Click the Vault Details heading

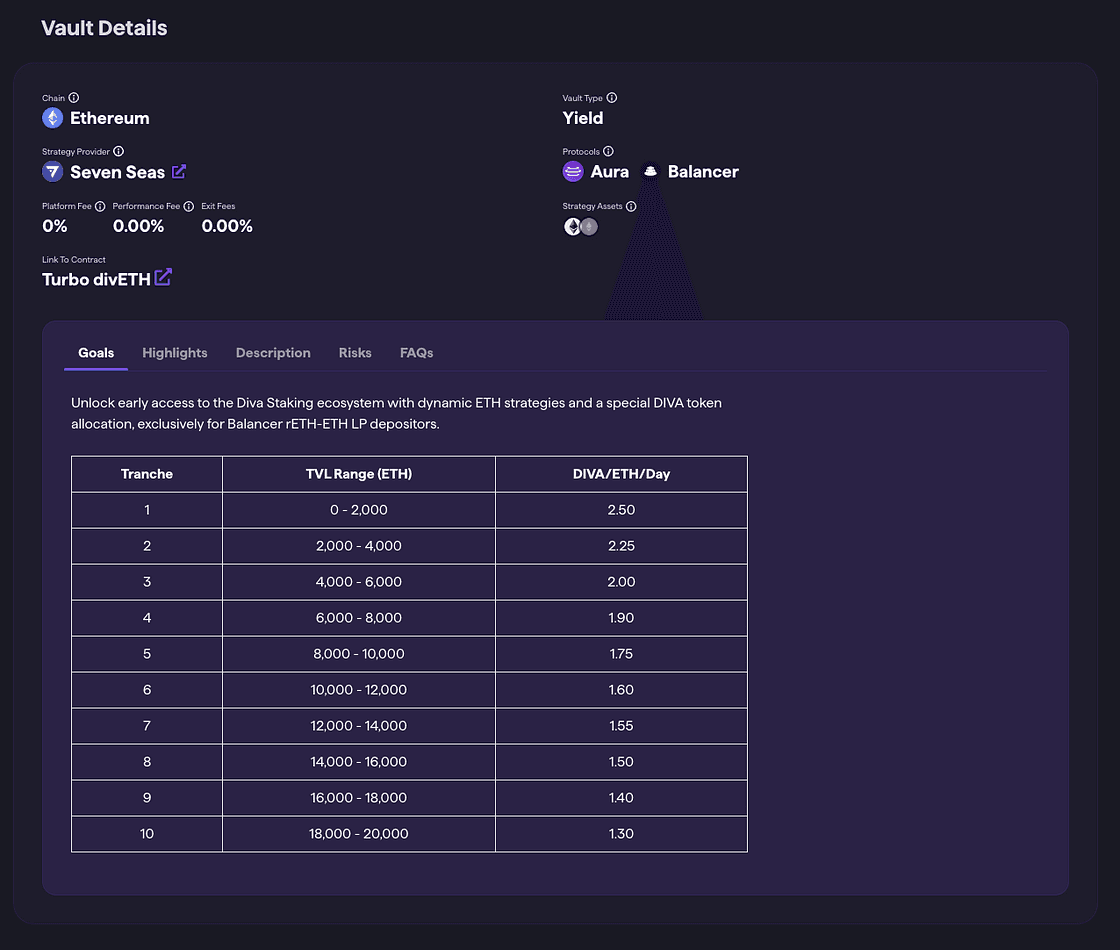104,28
